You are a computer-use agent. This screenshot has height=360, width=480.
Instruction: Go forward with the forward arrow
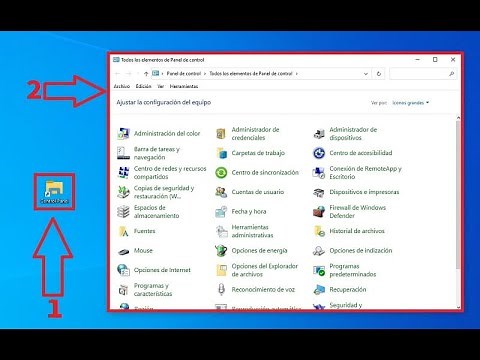[129, 74]
